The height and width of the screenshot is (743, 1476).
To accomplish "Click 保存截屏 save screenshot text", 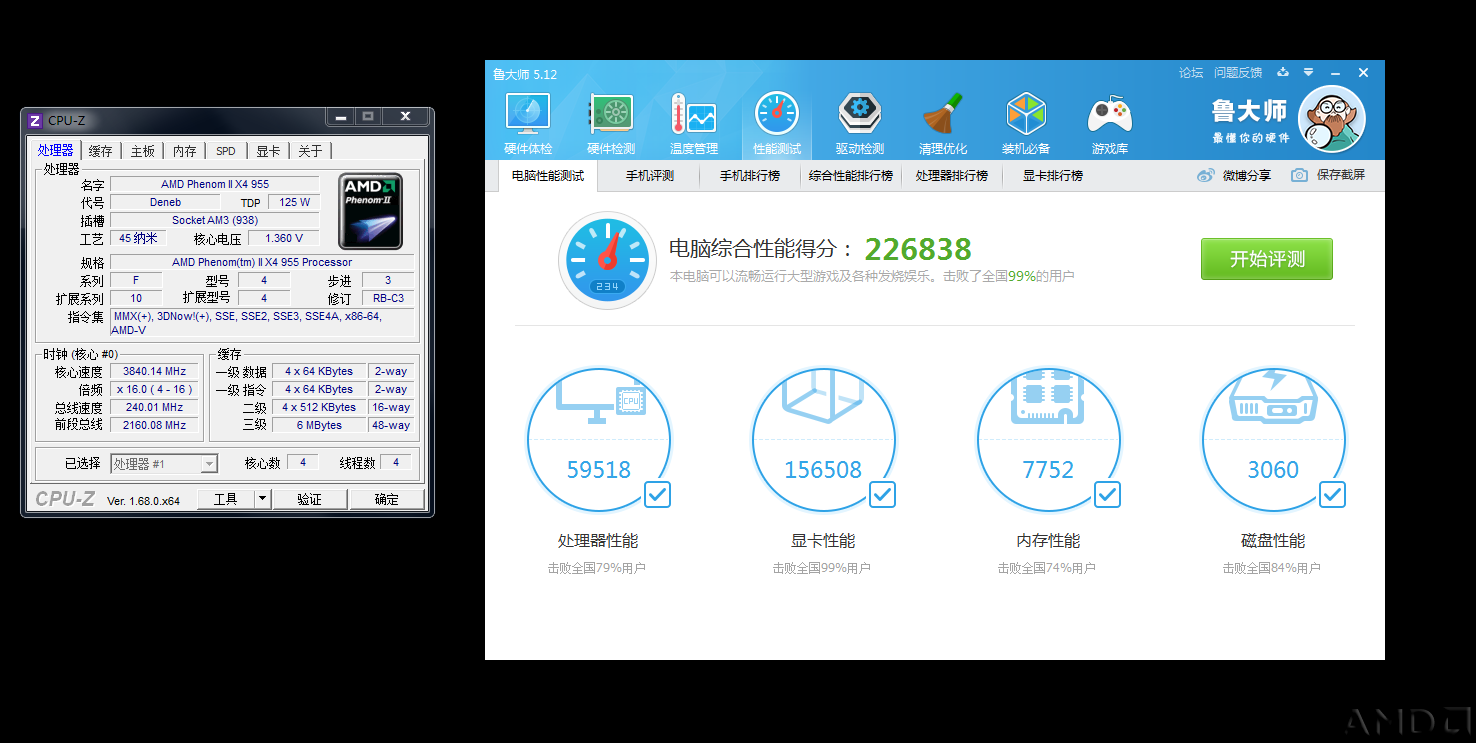I will tap(1341, 175).
